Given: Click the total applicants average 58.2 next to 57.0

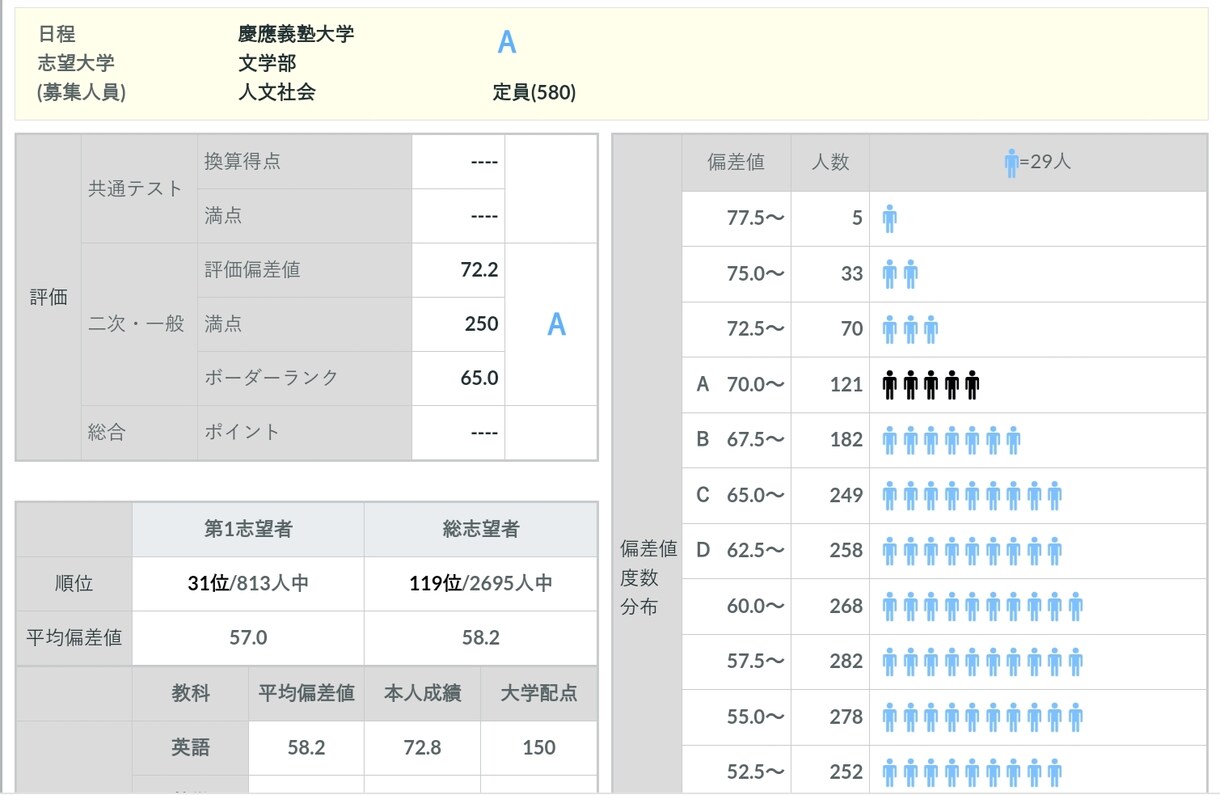Looking at the screenshot, I should point(481,638).
